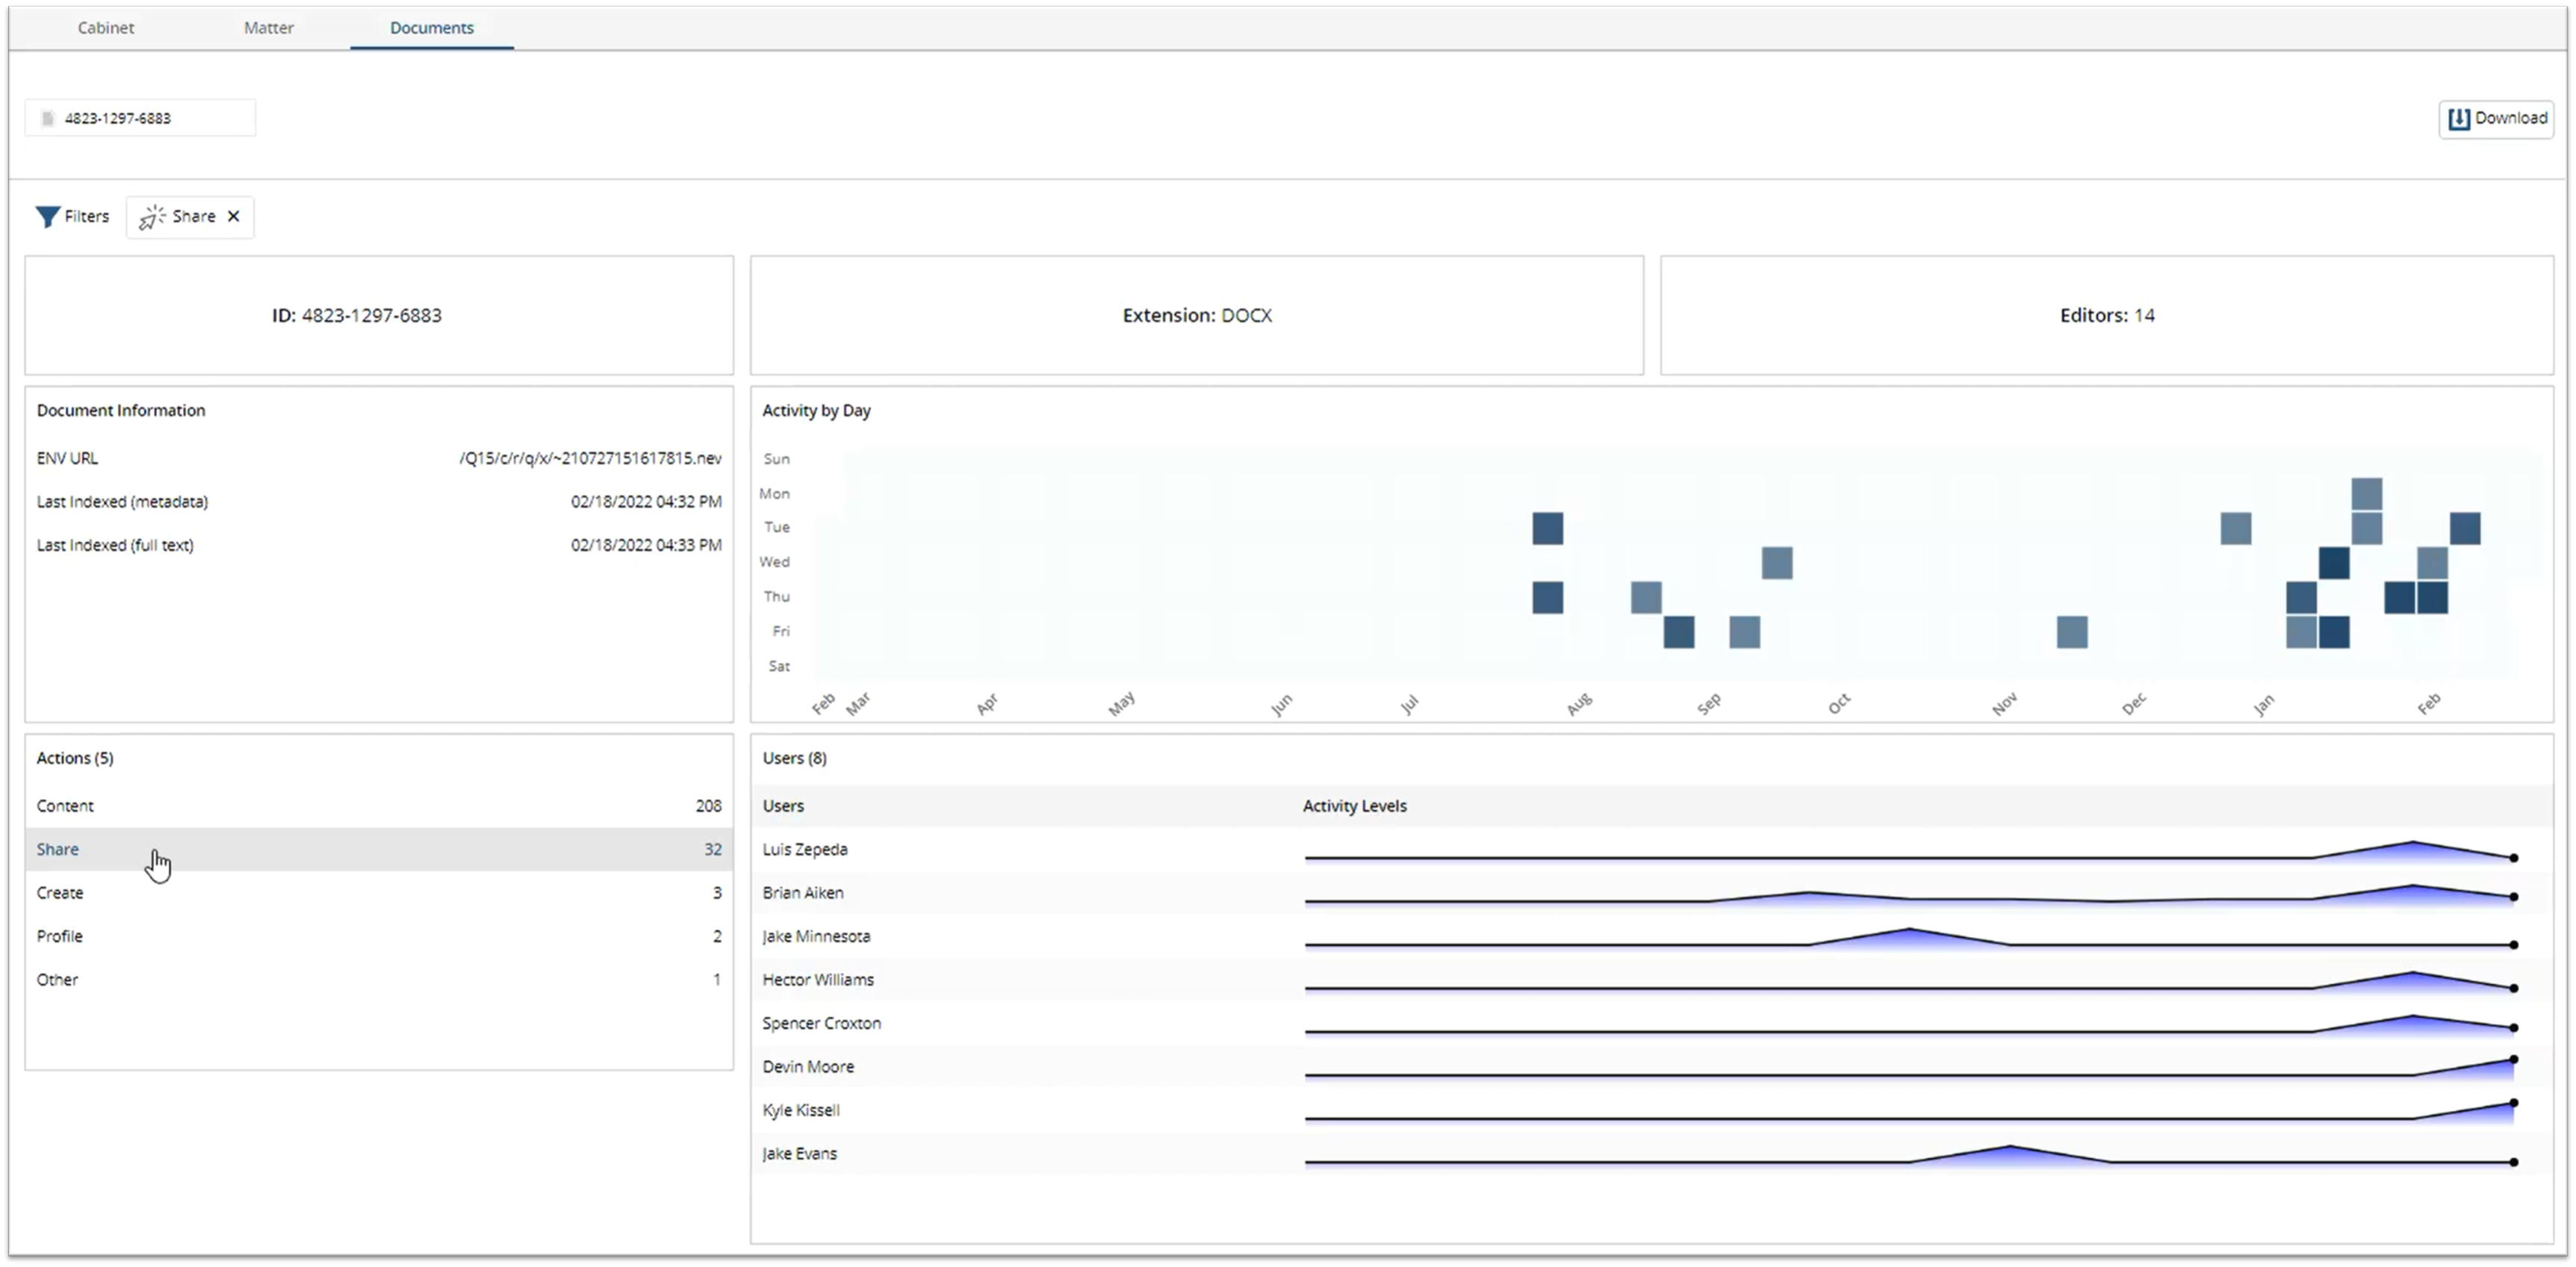Switch to the Cabinet tab

point(105,28)
